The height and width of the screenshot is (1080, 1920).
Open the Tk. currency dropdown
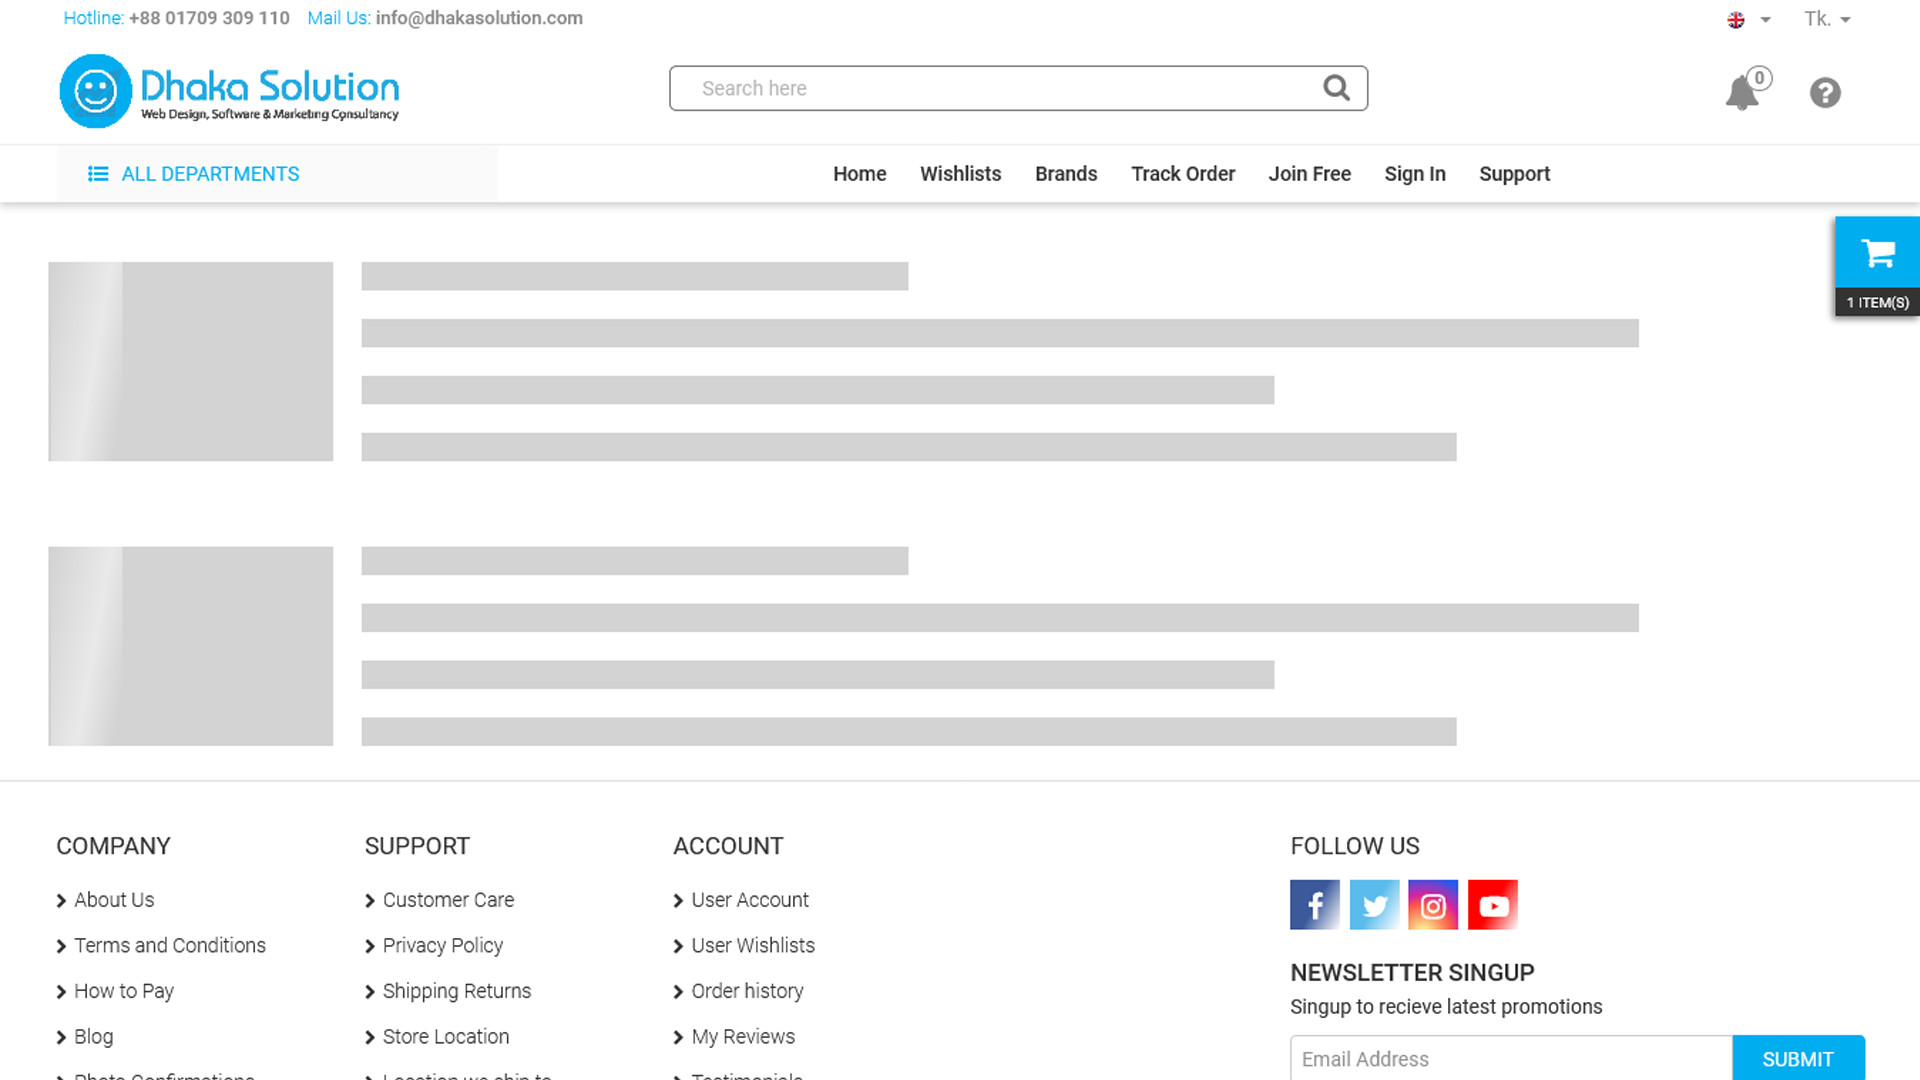click(x=1827, y=19)
